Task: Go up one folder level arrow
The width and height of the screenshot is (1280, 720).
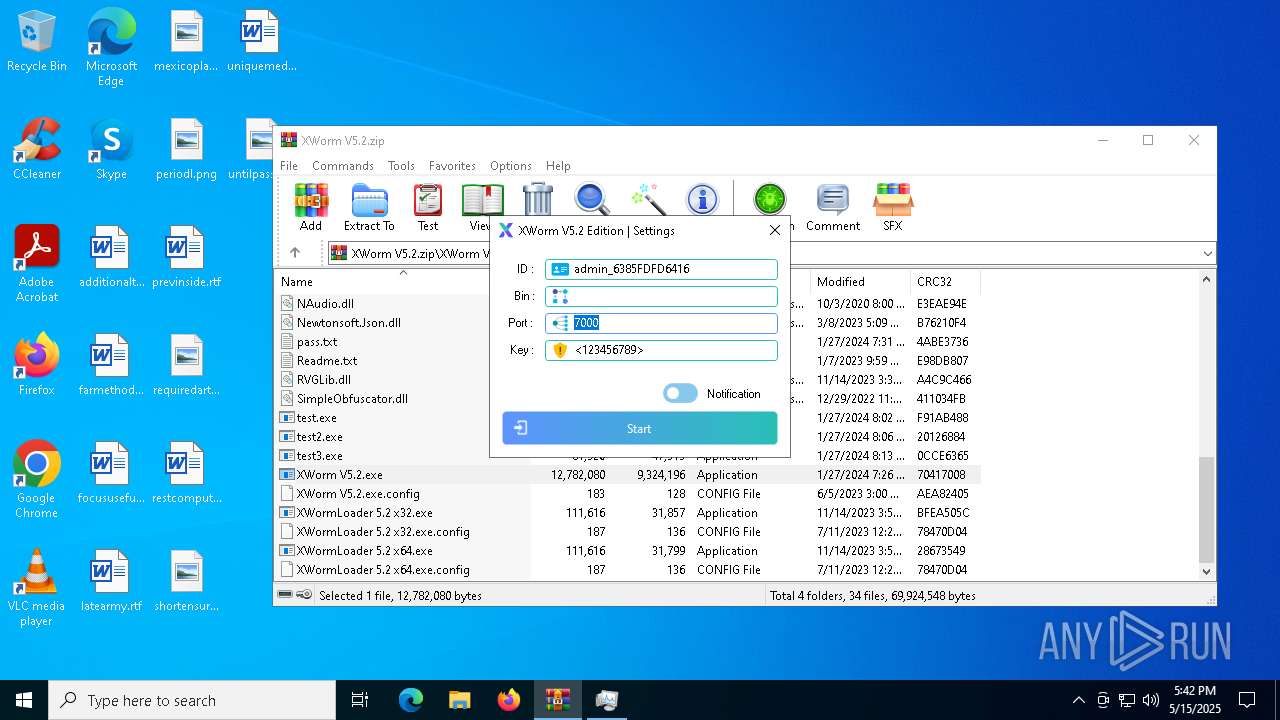Action: pos(295,253)
